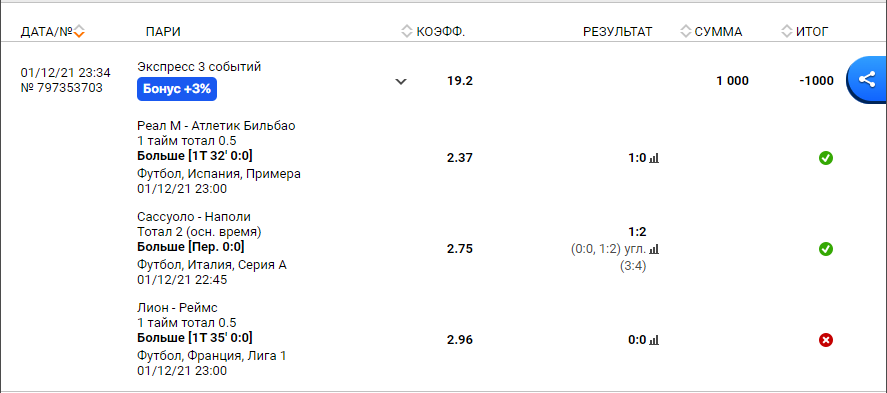Click red cross for Лион - Реймс bet
Screen dimensions: 887x393
(826, 340)
